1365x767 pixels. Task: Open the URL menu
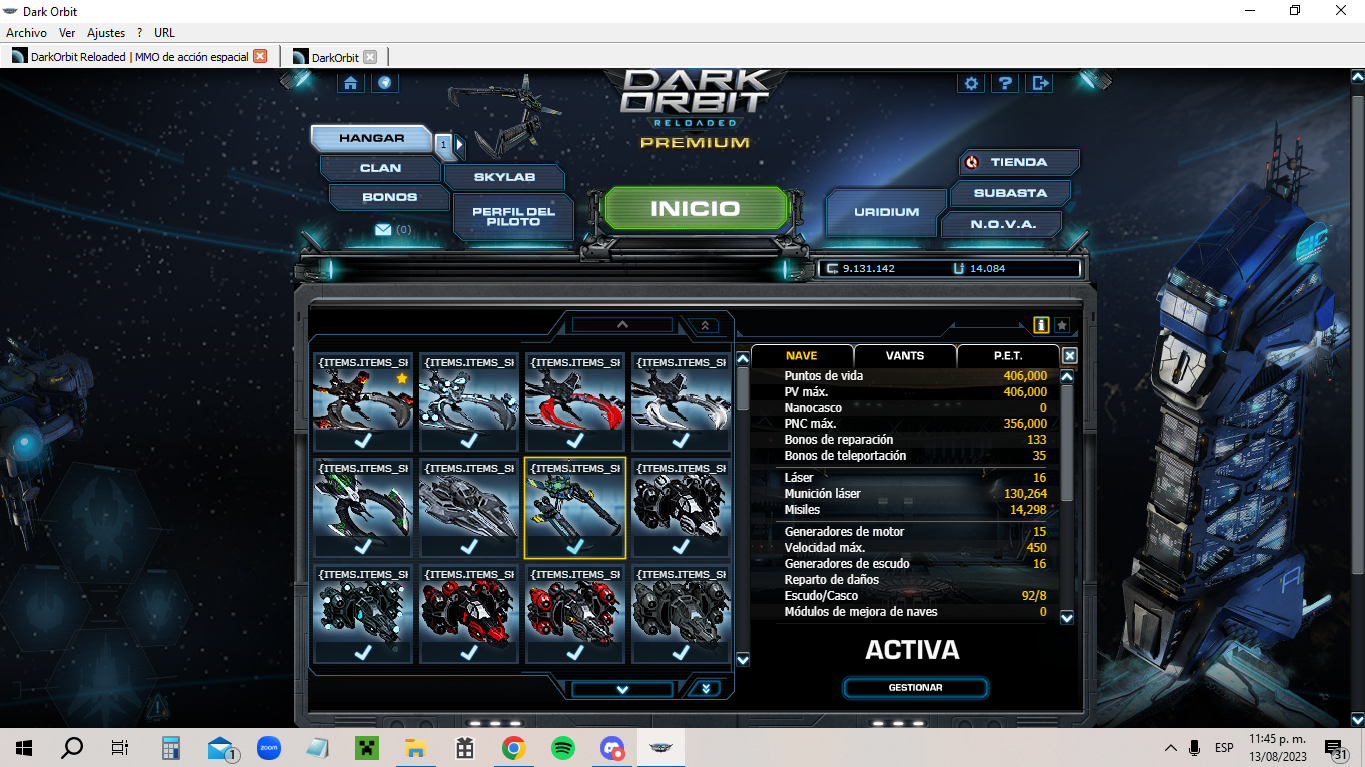164,33
